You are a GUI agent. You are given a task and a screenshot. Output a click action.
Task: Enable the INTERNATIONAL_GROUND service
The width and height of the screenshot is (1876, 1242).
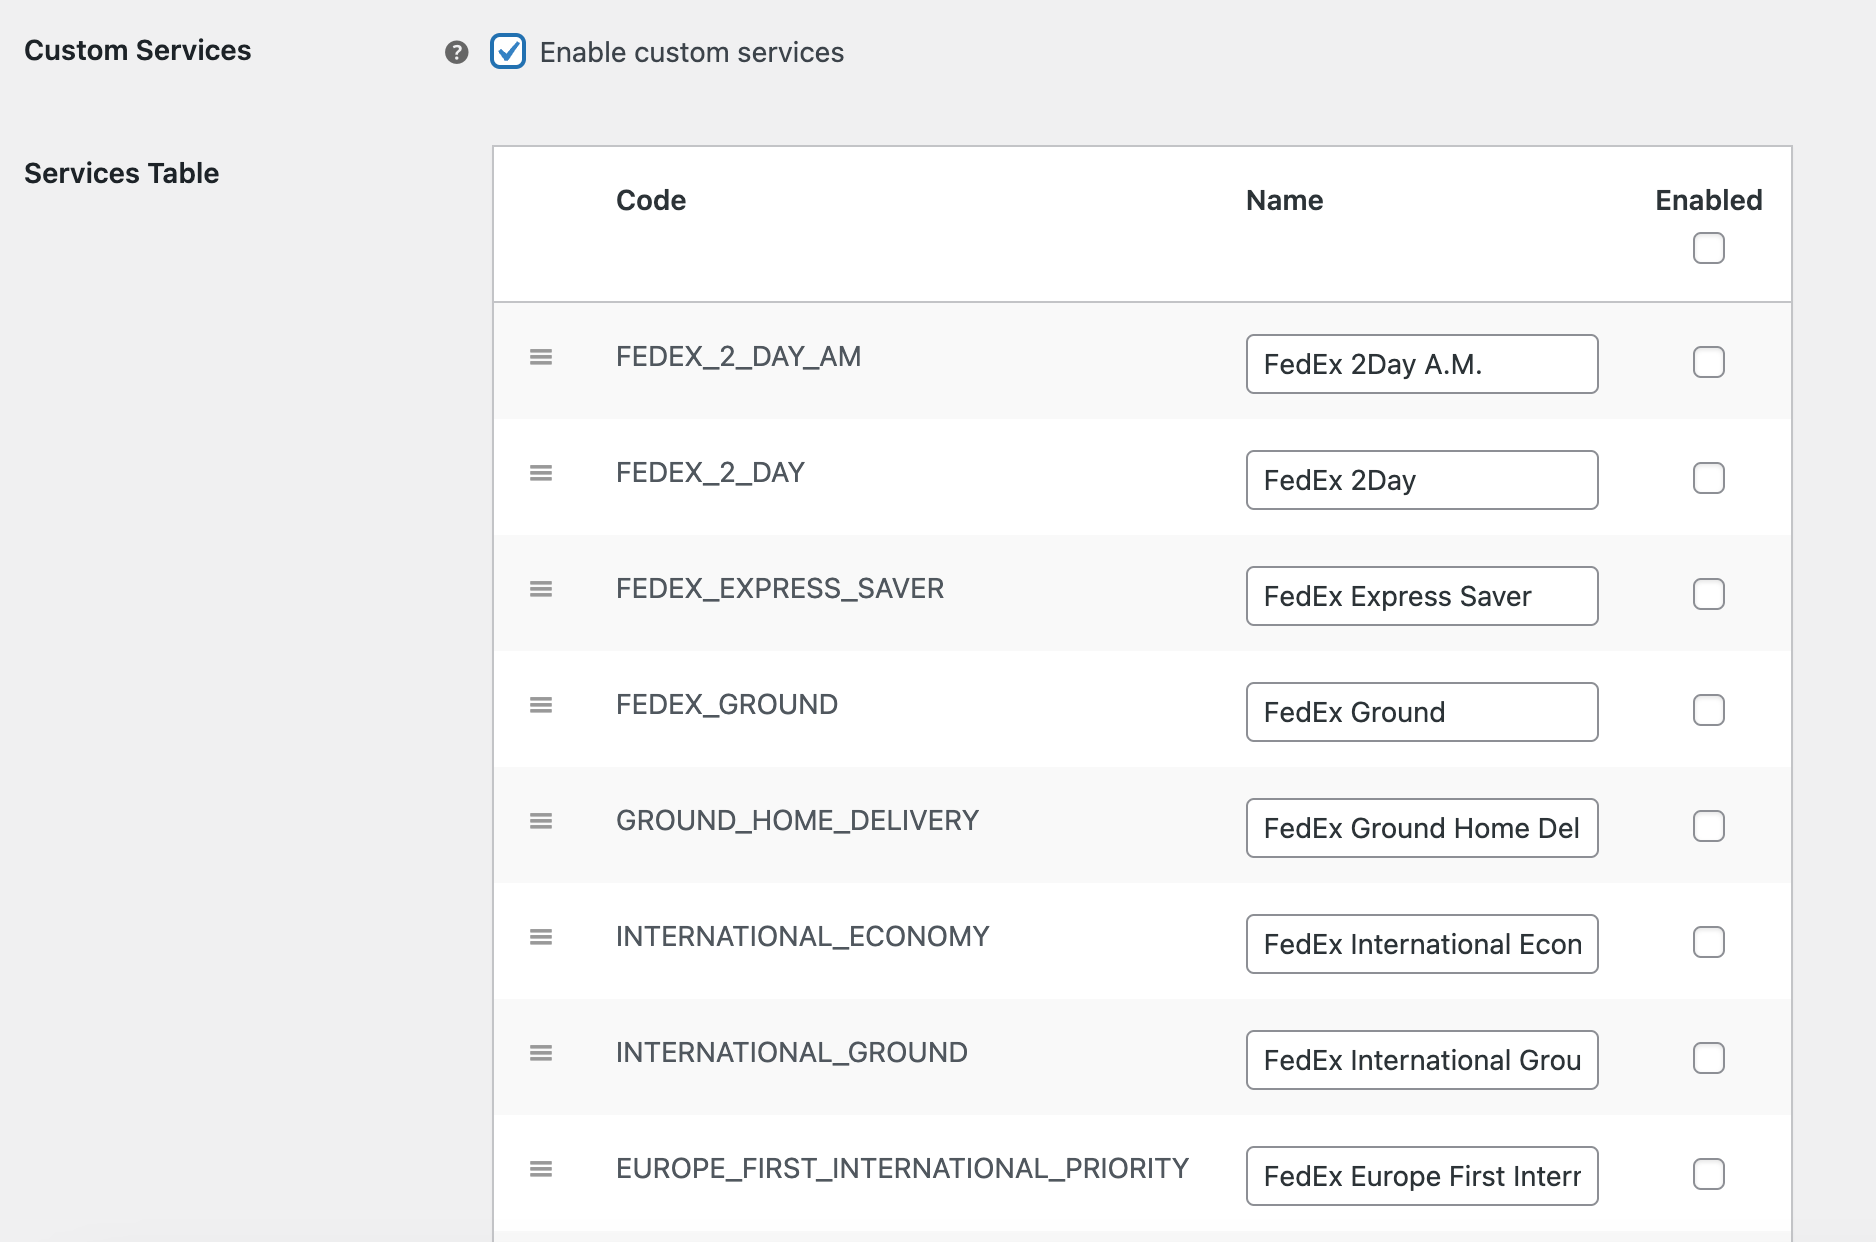point(1709,1058)
